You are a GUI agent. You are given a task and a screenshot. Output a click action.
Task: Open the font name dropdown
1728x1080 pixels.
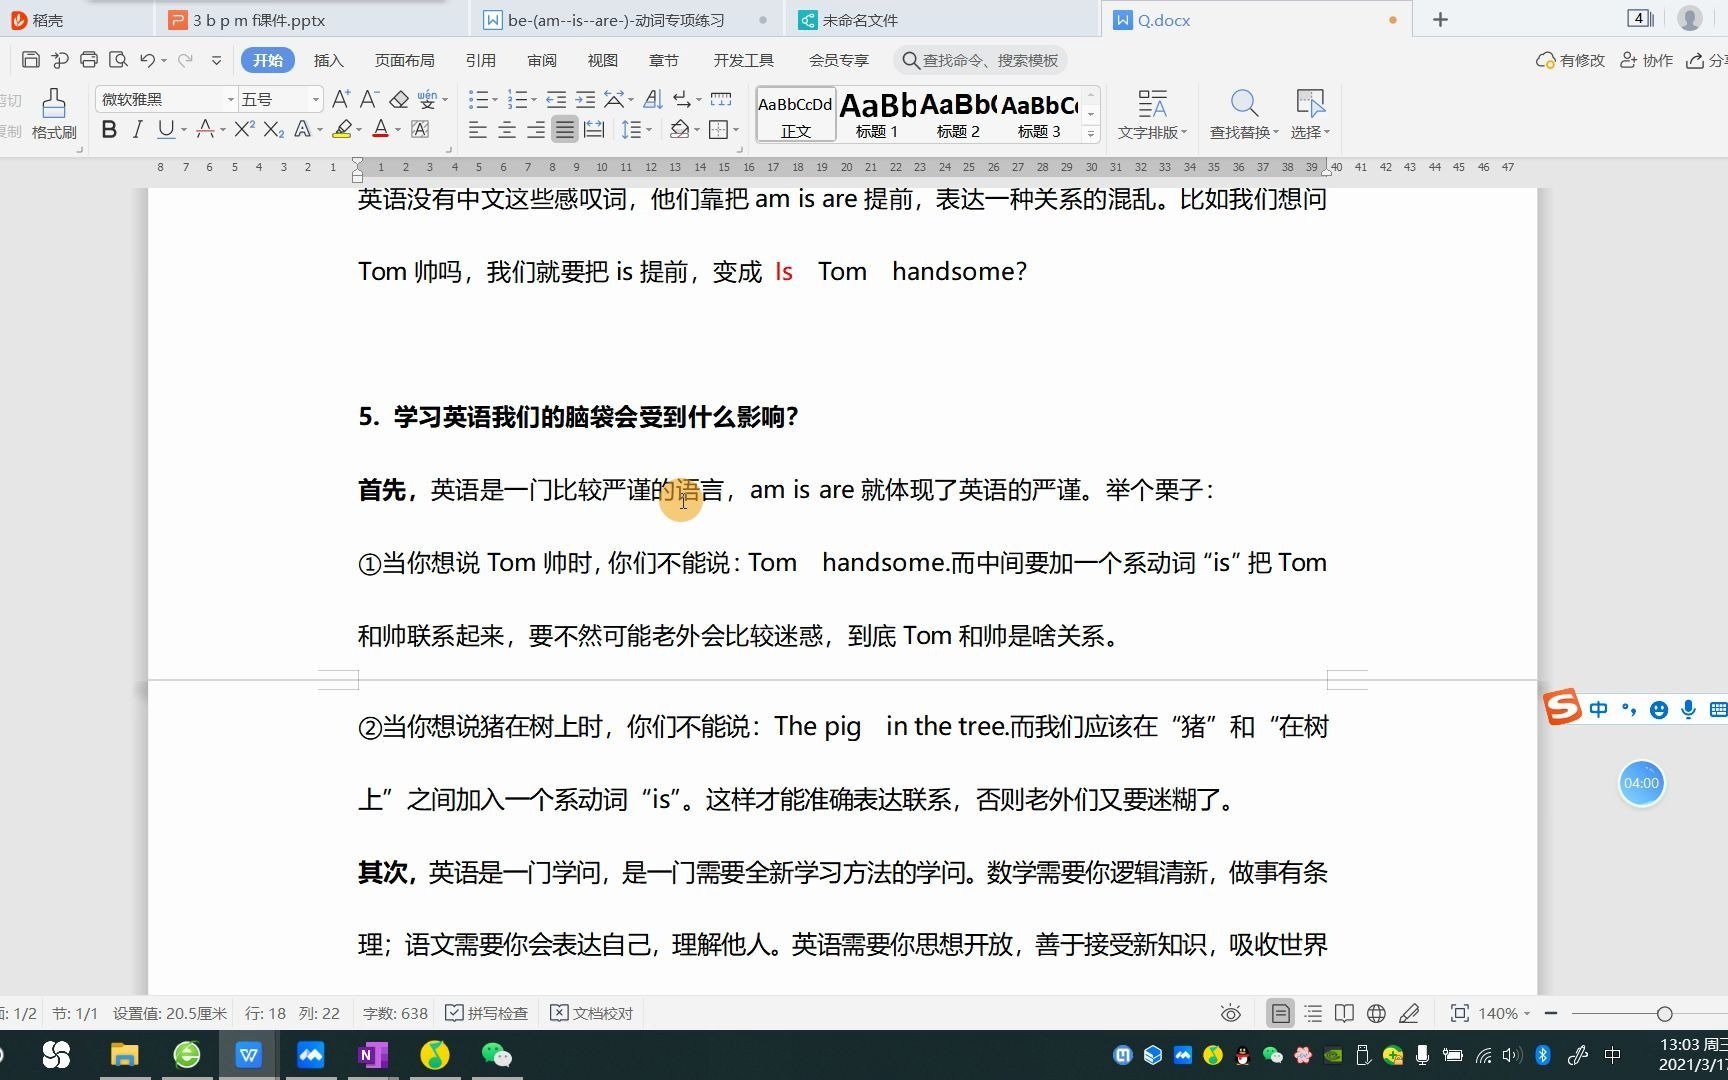(x=229, y=98)
